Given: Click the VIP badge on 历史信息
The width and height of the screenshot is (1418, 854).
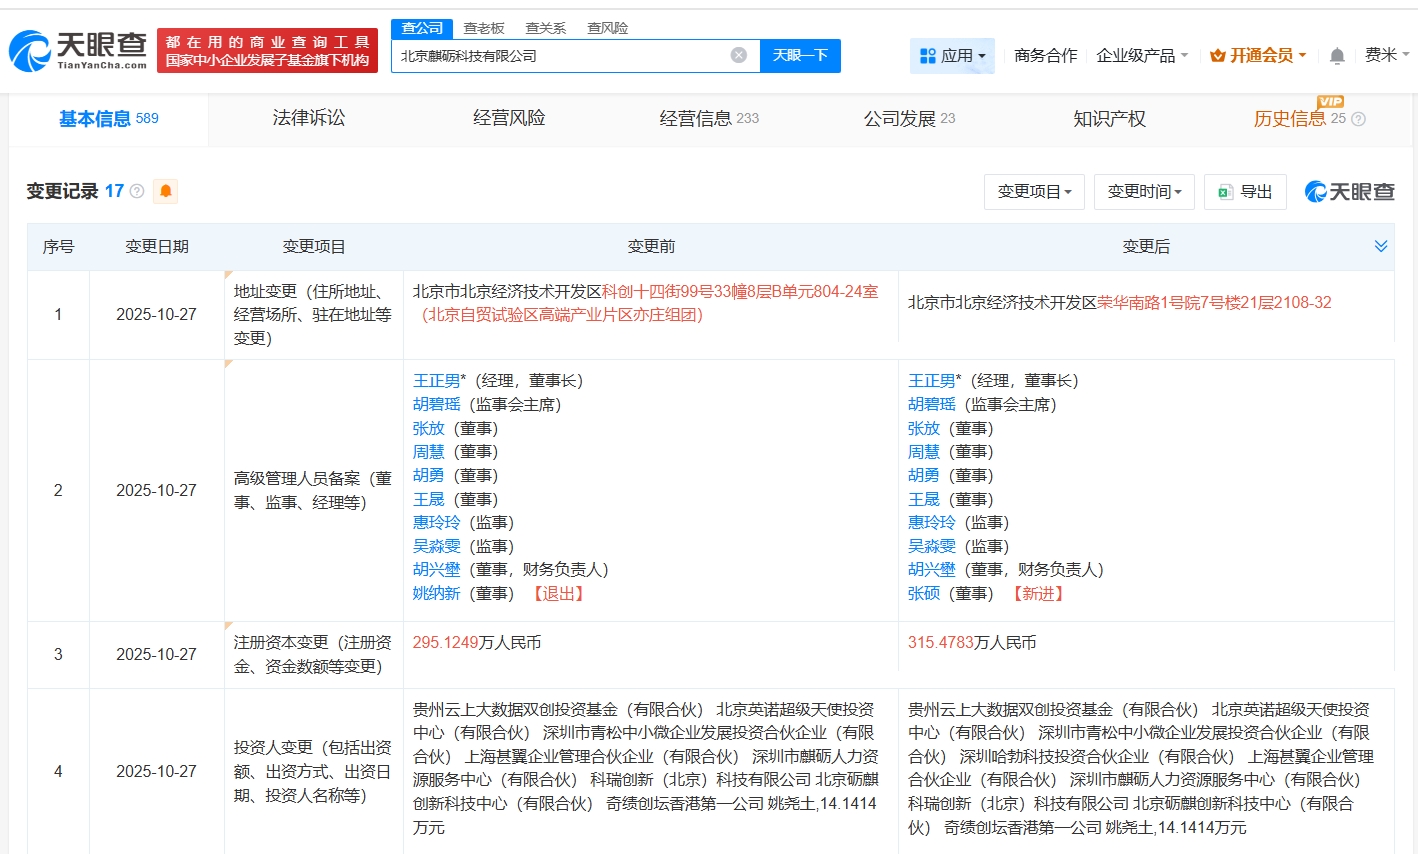Looking at the screenshot, I should pyautogui.click(x=1331, y=103).
